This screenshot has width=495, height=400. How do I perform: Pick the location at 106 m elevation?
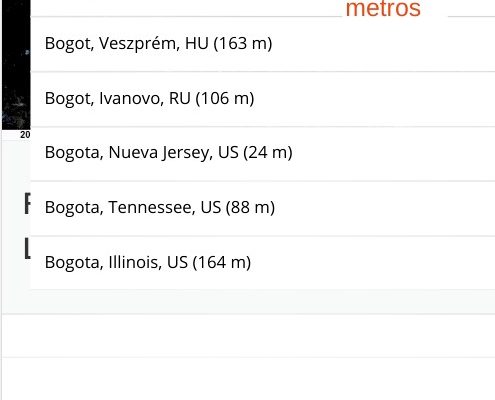coord(263,99)
